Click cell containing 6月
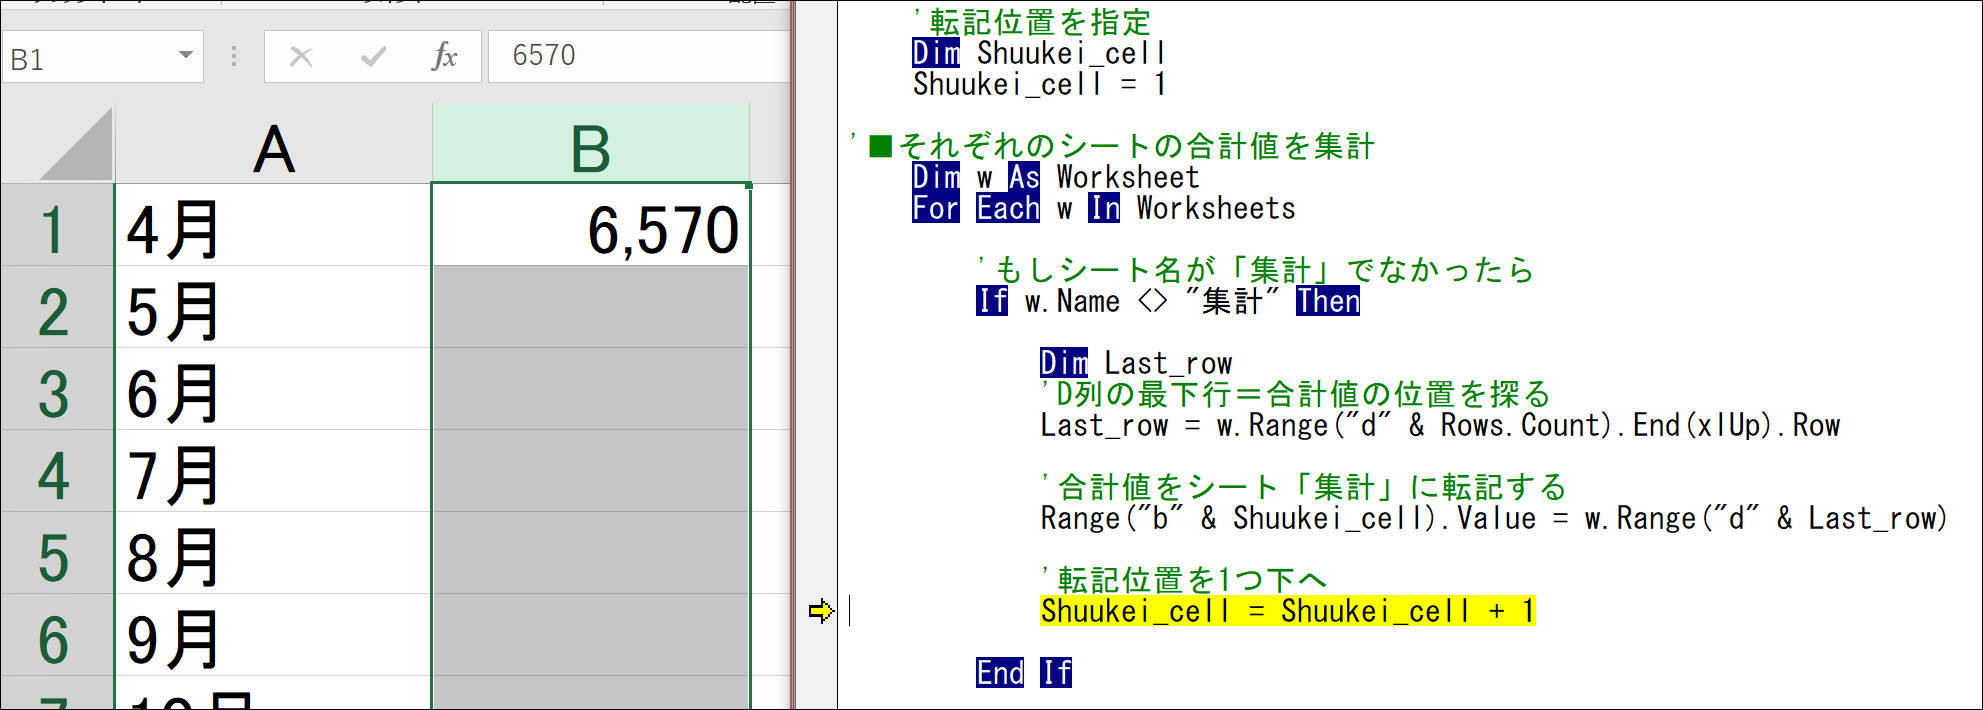Image resolution: width=1983 pixels, height=710 pixels. (274, 389)
